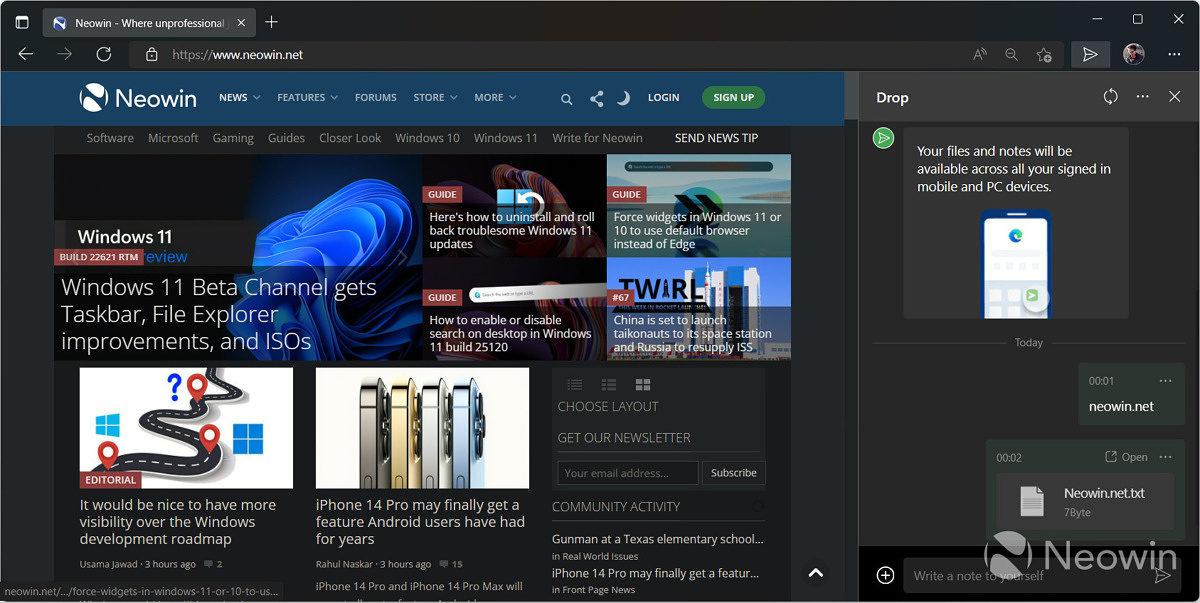Switch to the grid layout
Image resolution: width=1200 pixels, height=603 pixels.
click(643, 384)
